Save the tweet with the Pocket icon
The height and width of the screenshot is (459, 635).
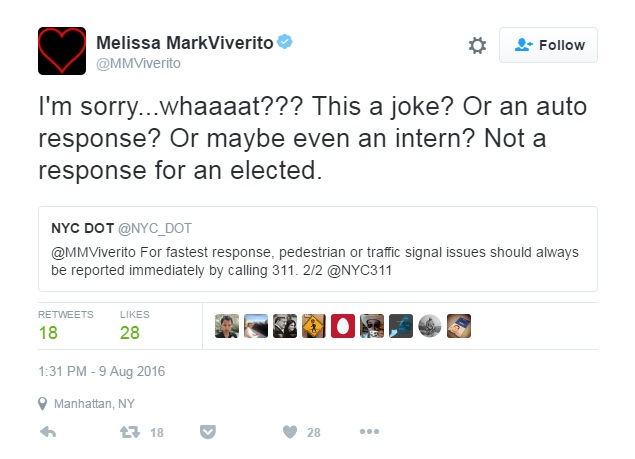[x=208, y=432]
